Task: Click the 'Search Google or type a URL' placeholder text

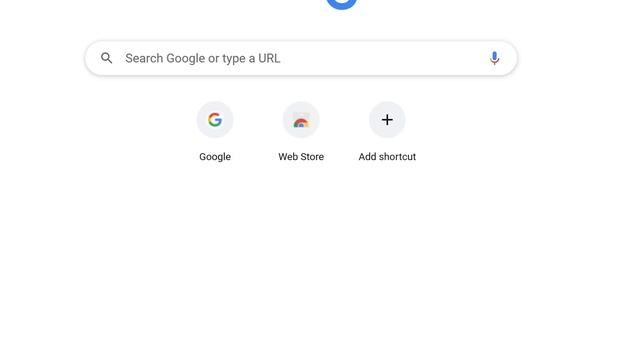Action: [x=202, y=58]
